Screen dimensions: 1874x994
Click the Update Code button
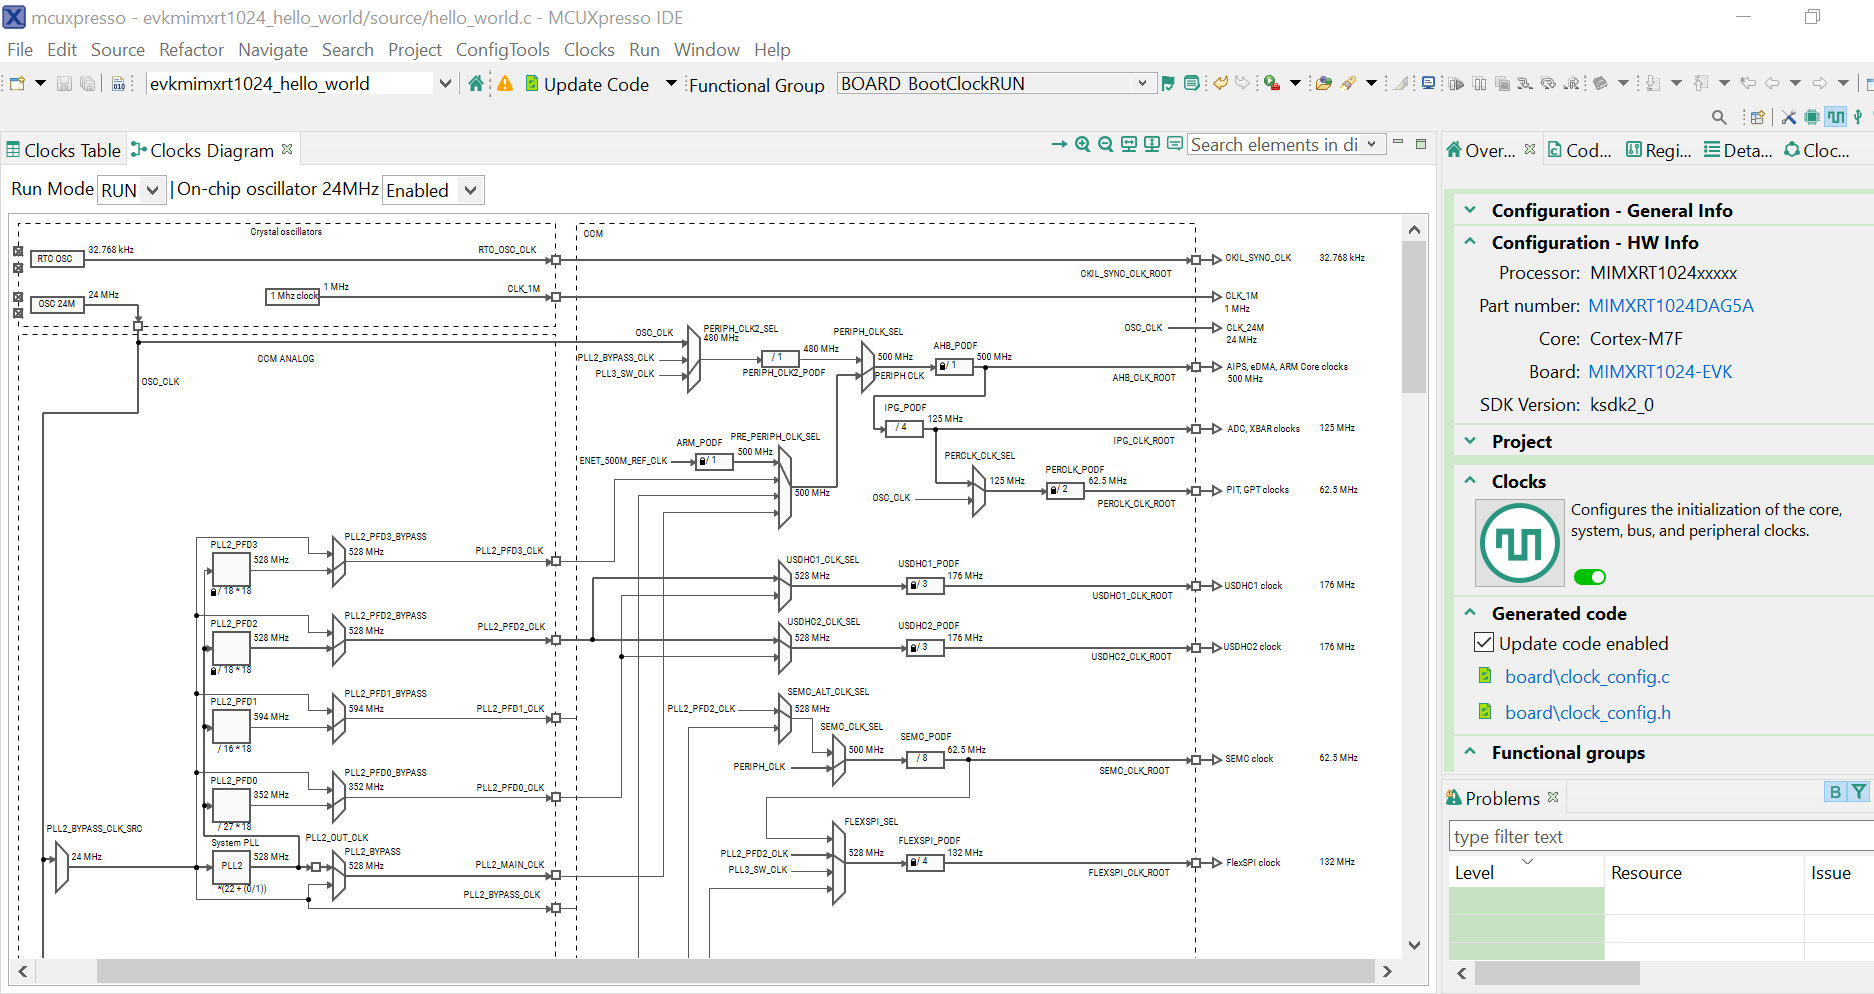click(x=595, y=85)
